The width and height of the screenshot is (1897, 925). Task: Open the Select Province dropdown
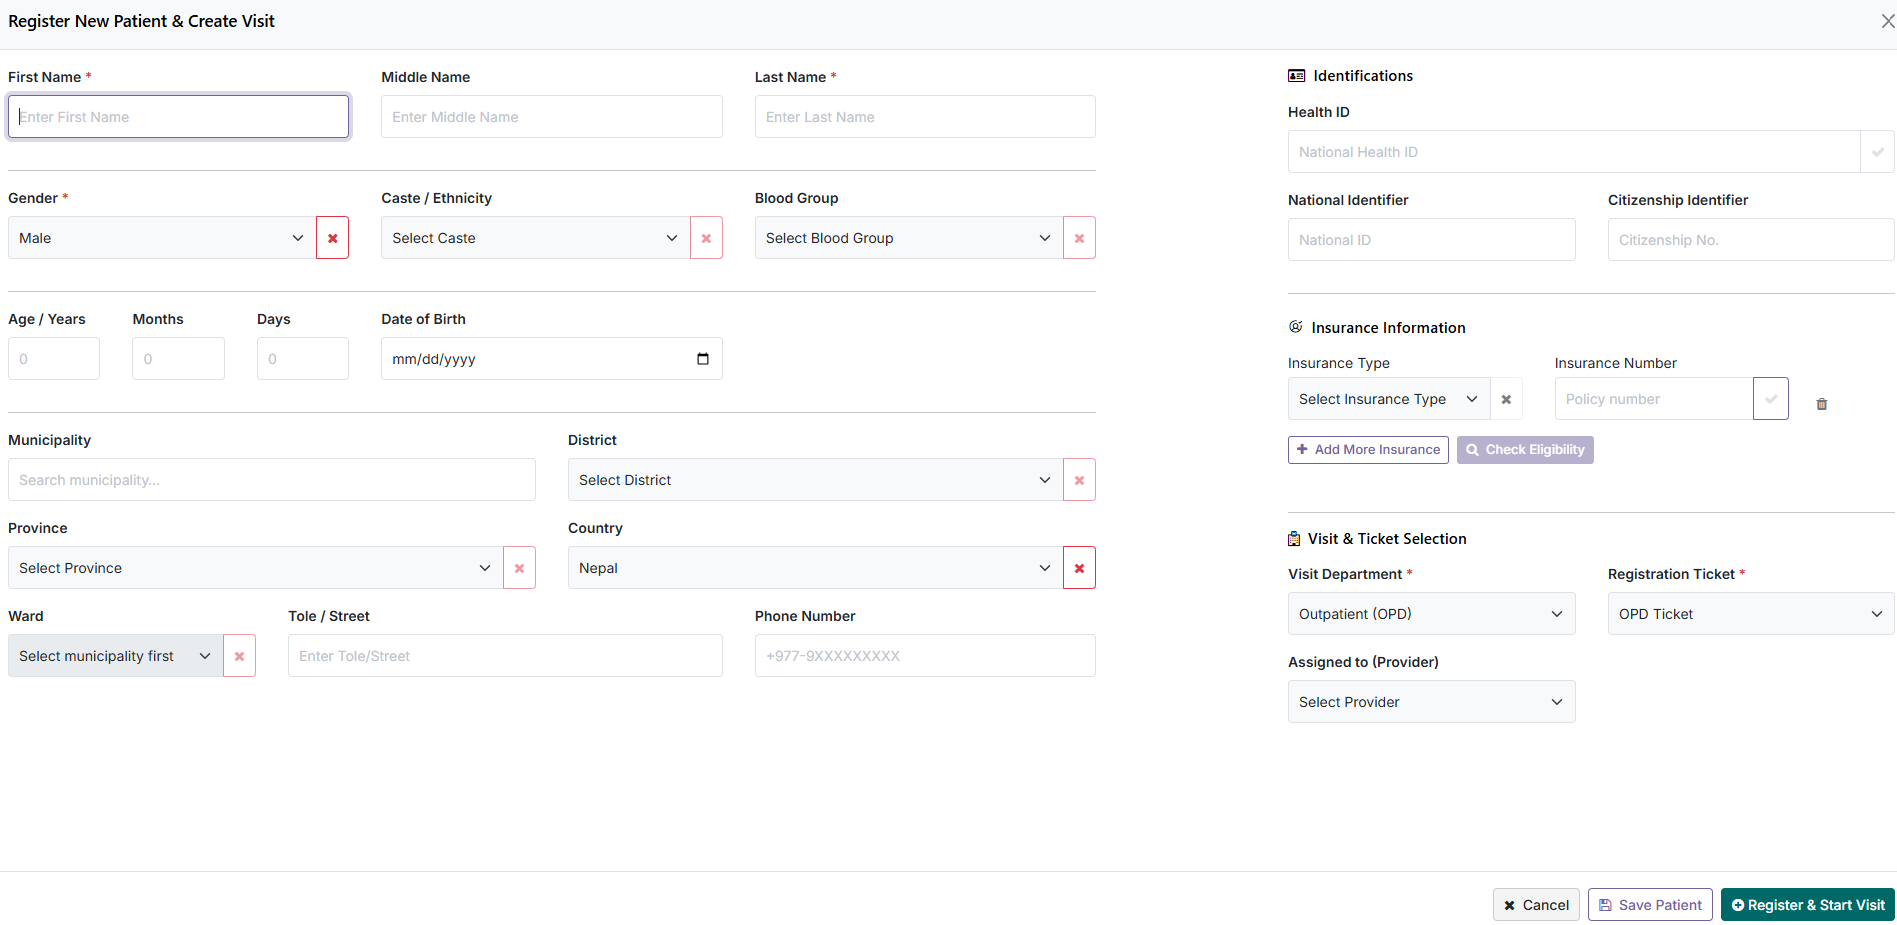click(x=255, y=568)
